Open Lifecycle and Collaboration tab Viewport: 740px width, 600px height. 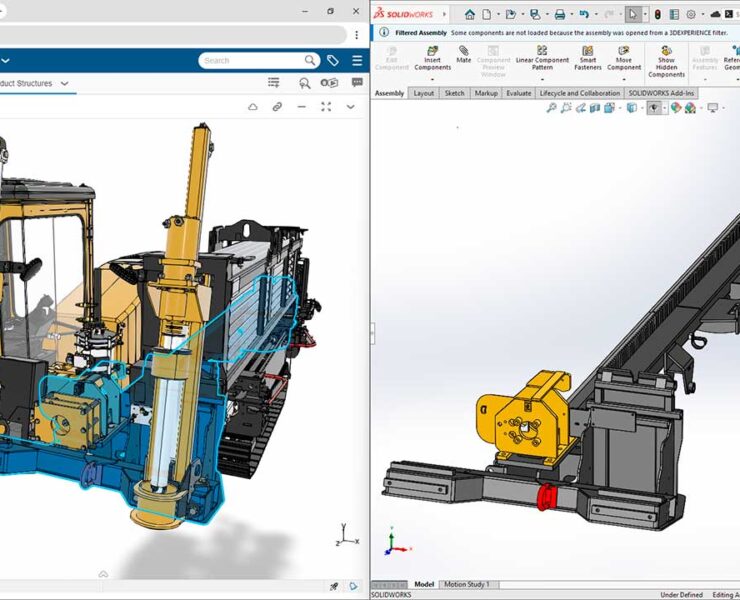(580, 93)
